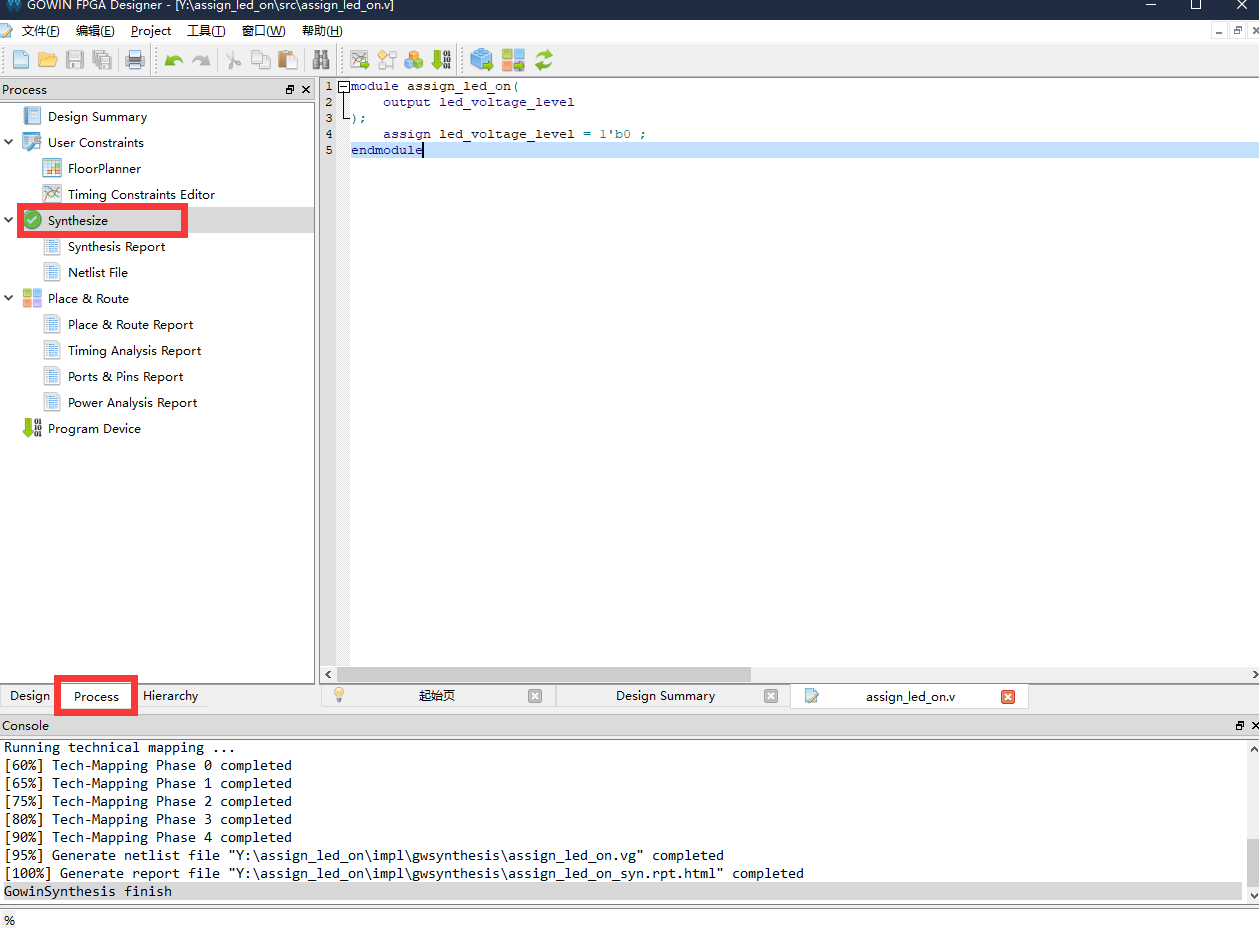Image resolution: width=1259 pixels, height=928 pixels.
Task: Collapse the Place & Route tree node
Action: pos(9,298)
